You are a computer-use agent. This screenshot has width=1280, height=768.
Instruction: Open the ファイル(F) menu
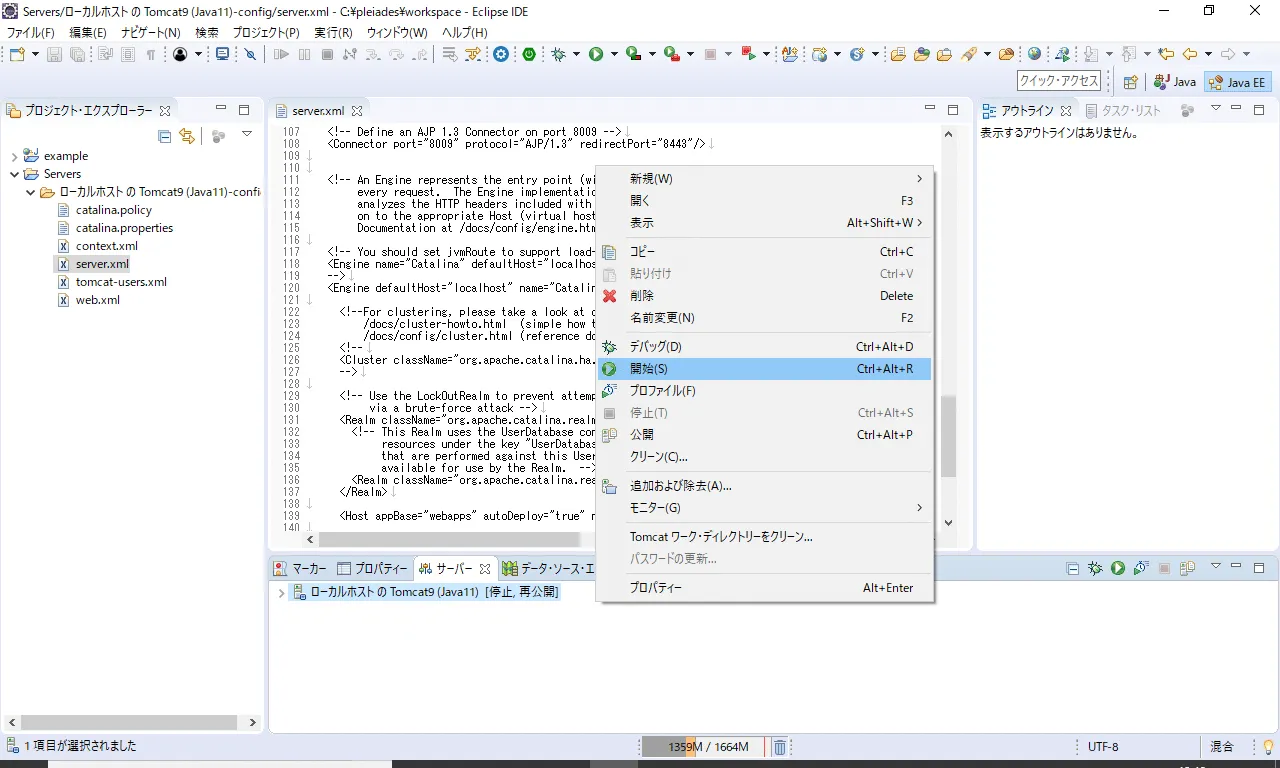31,32
